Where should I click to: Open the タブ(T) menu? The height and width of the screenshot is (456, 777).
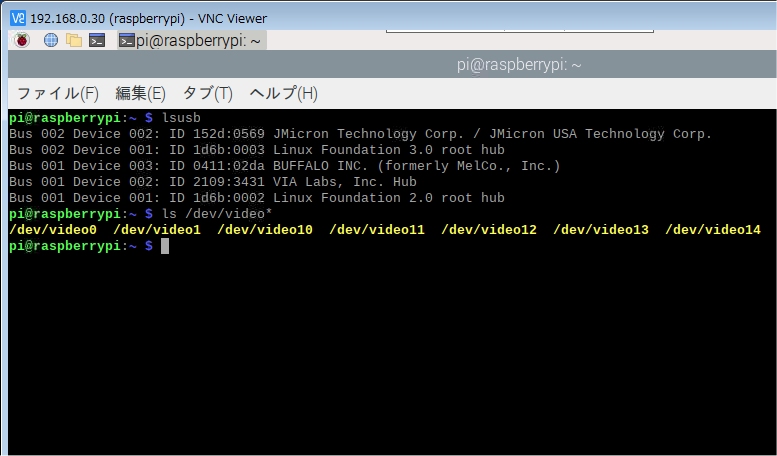[x=208, y=93]
